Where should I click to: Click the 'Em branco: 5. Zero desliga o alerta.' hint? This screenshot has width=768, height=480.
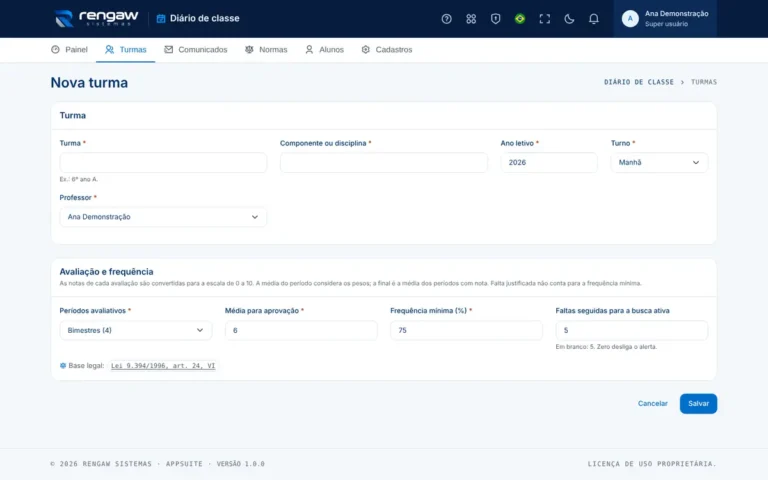coord(606,347)
